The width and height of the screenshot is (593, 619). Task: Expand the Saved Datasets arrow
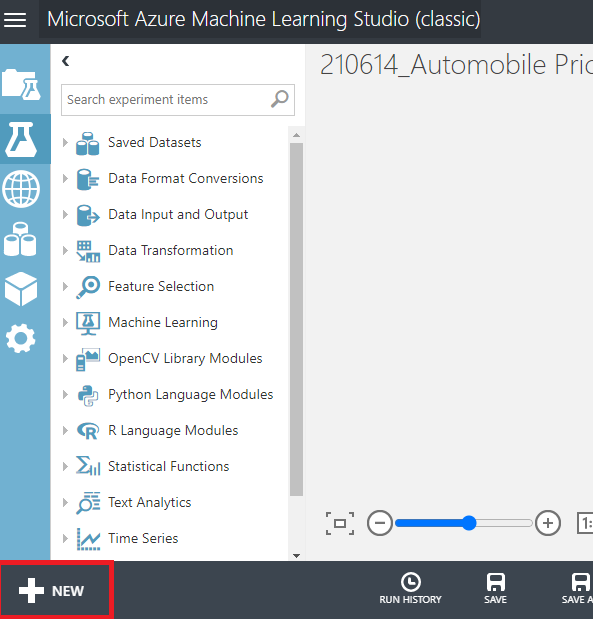pos(66,143)
